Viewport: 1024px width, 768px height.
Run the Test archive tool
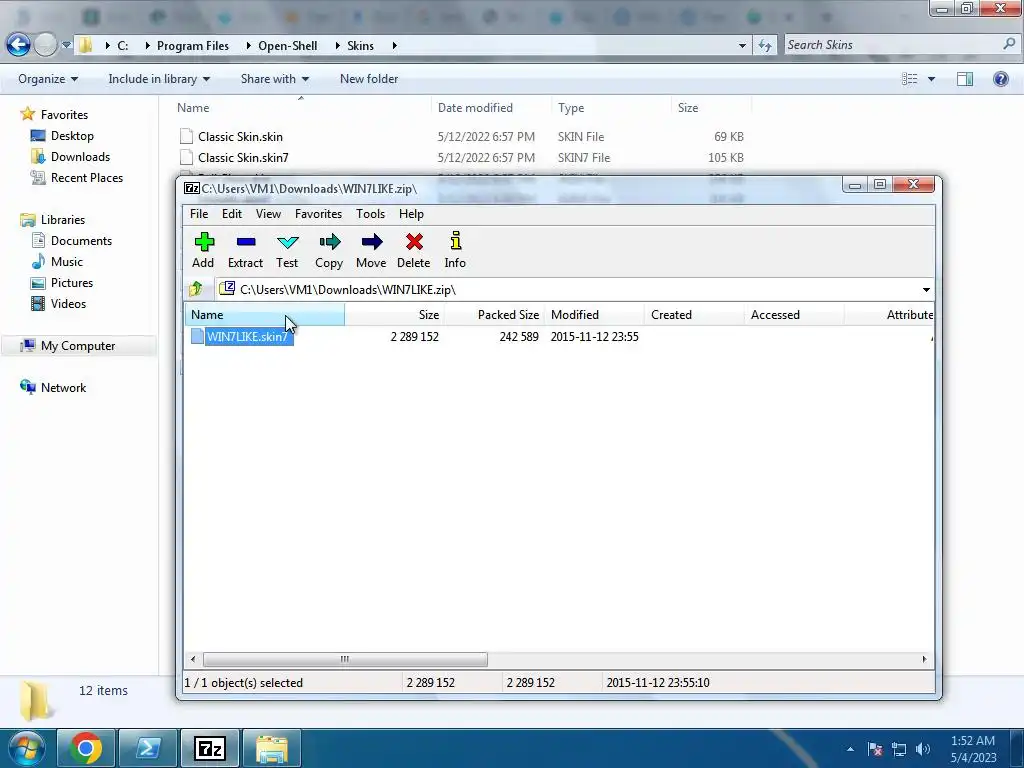pos(287,250)
